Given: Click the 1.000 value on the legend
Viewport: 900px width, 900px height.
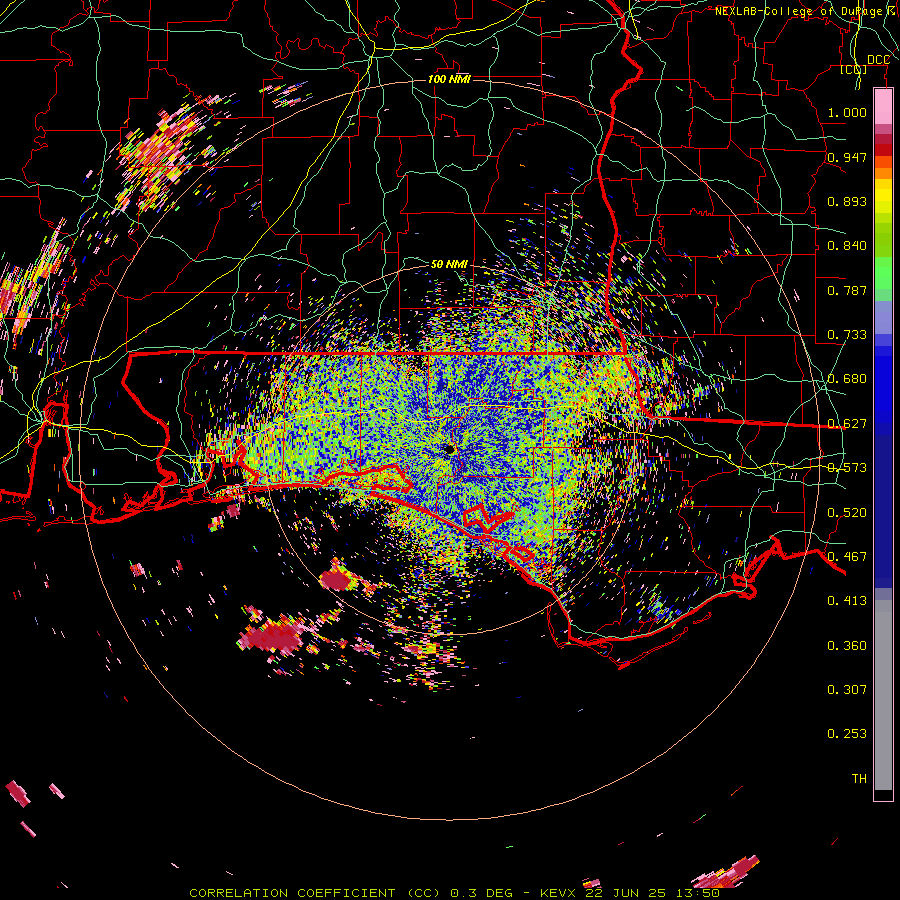Looking at the screenshot, I should [847, 112].
